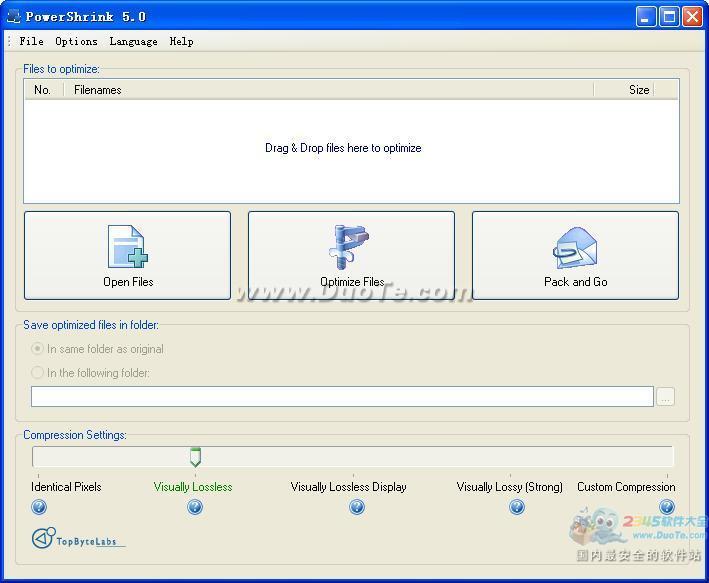
Task: Open the Help menu
Action: click(181, 41)
